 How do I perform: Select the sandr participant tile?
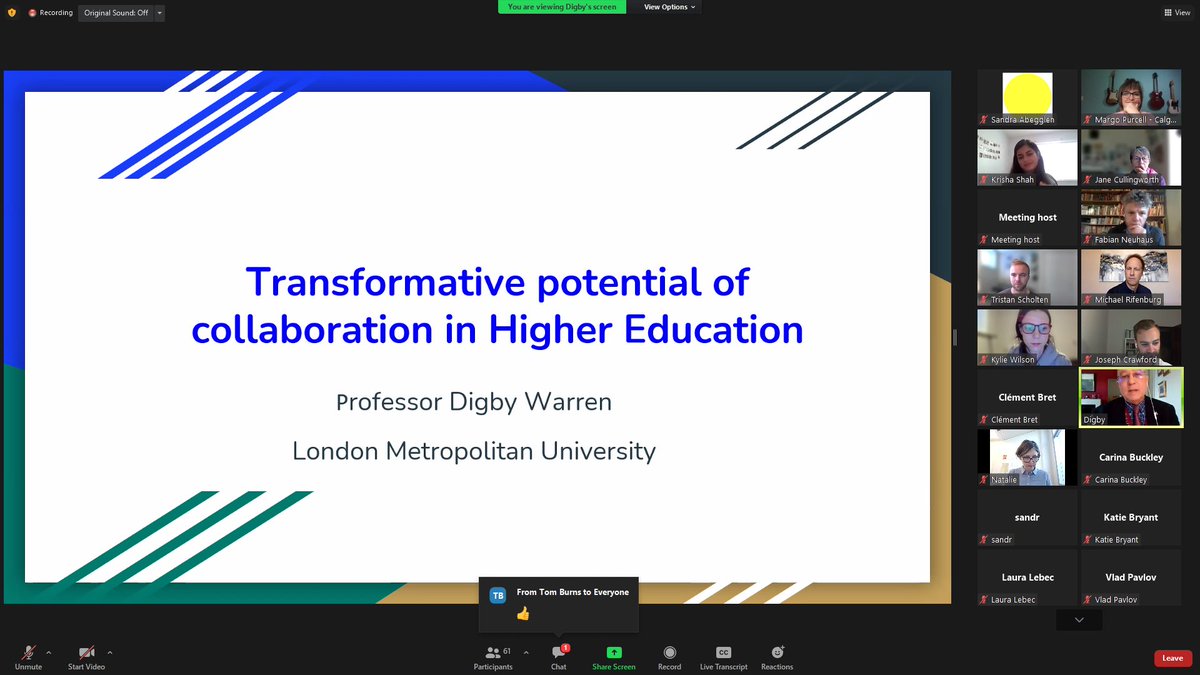tap(1027, 518)
